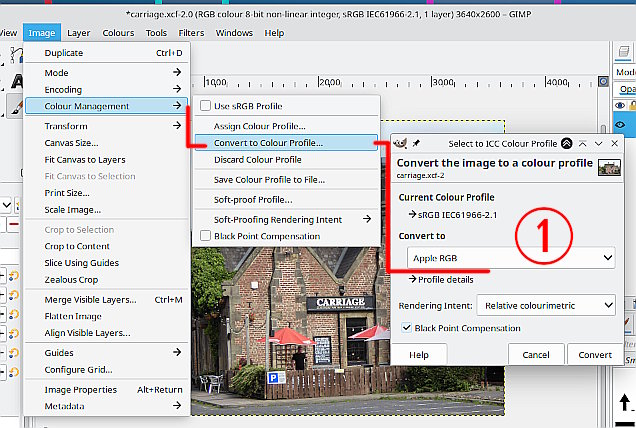Open the Windows menu
The width and height of the screenshot is (636, 428).
234,33
